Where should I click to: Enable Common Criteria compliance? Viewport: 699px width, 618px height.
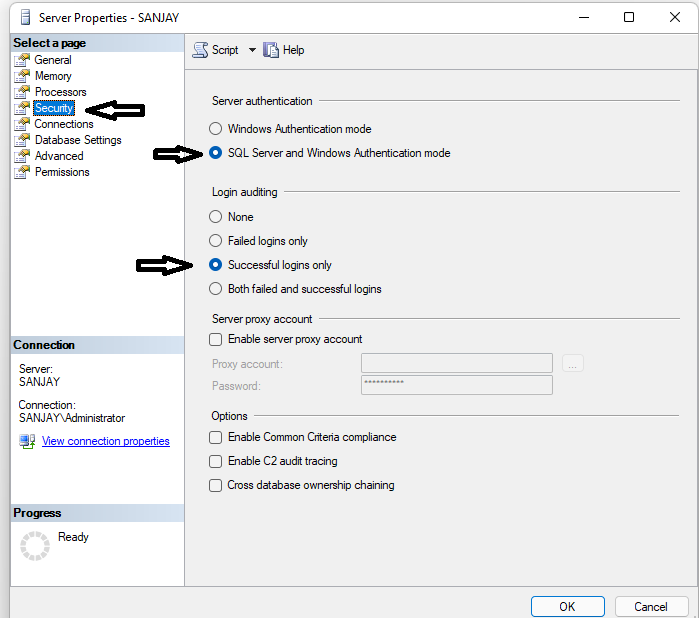point(216,437)
